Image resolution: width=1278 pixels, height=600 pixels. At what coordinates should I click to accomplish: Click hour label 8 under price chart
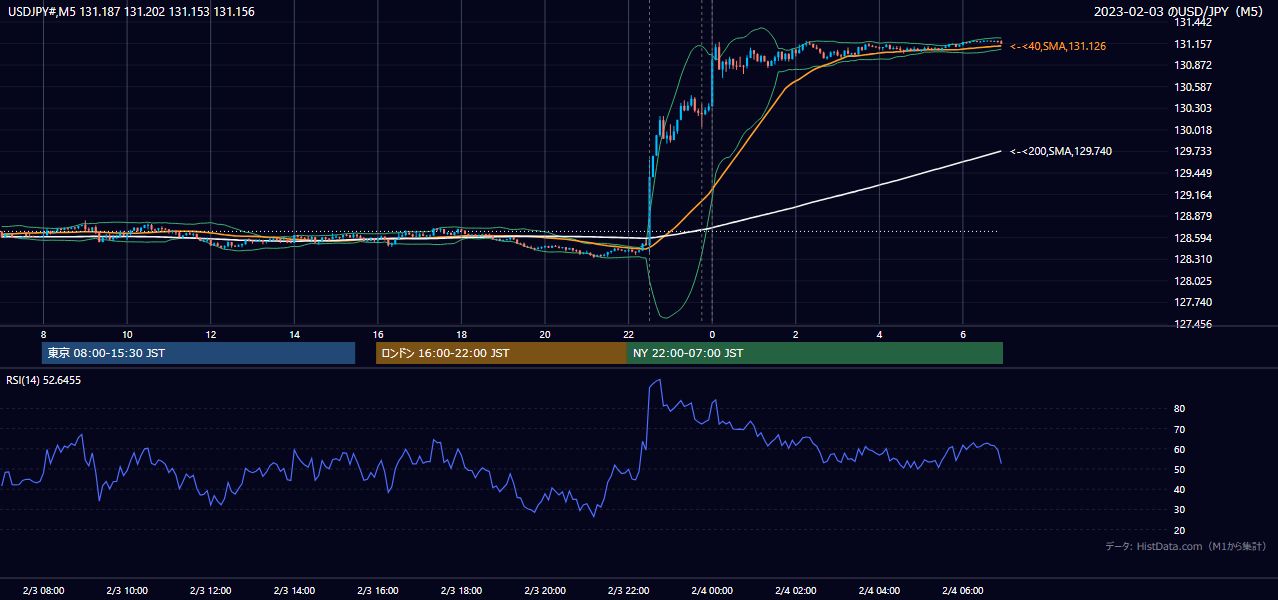tap(43, 334)
